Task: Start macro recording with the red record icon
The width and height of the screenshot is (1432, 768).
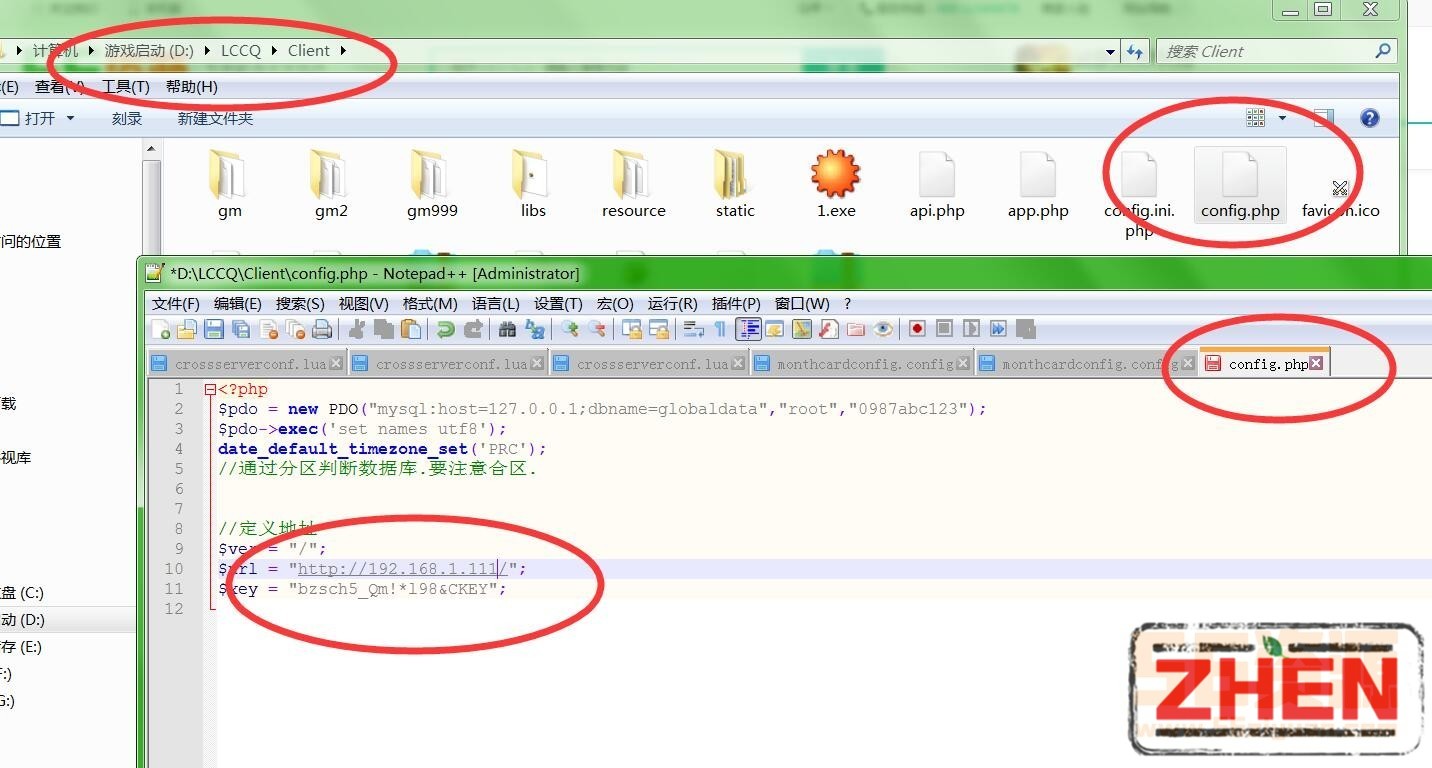Action: [x=917, y=329]
